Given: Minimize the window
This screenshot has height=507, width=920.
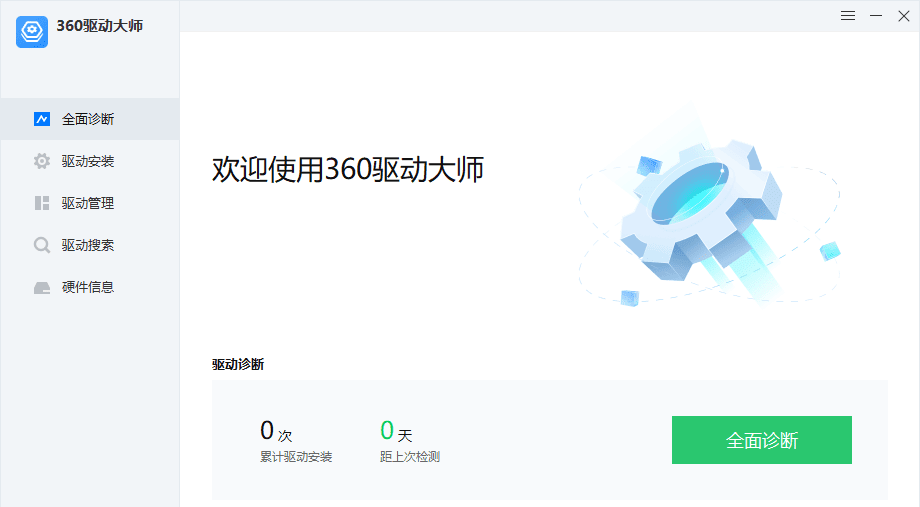Looking at the screenshot, I should click(x=876, y=16).
